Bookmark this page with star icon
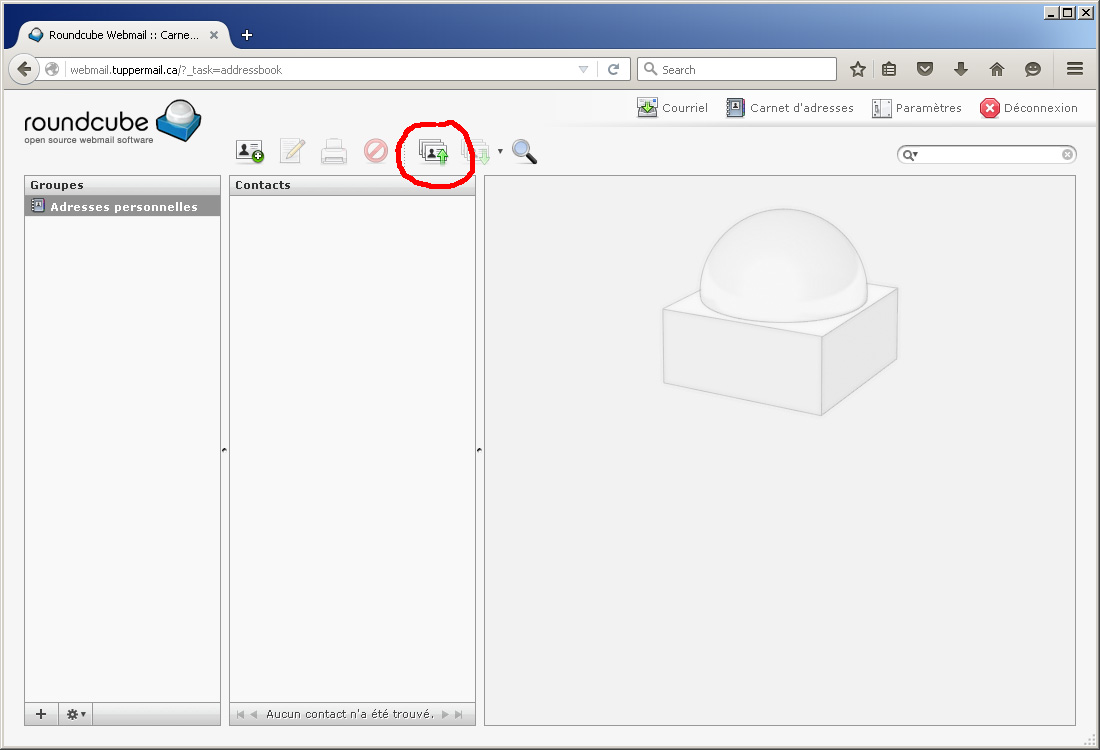The image size is (1100, 750). click(857, 70)
